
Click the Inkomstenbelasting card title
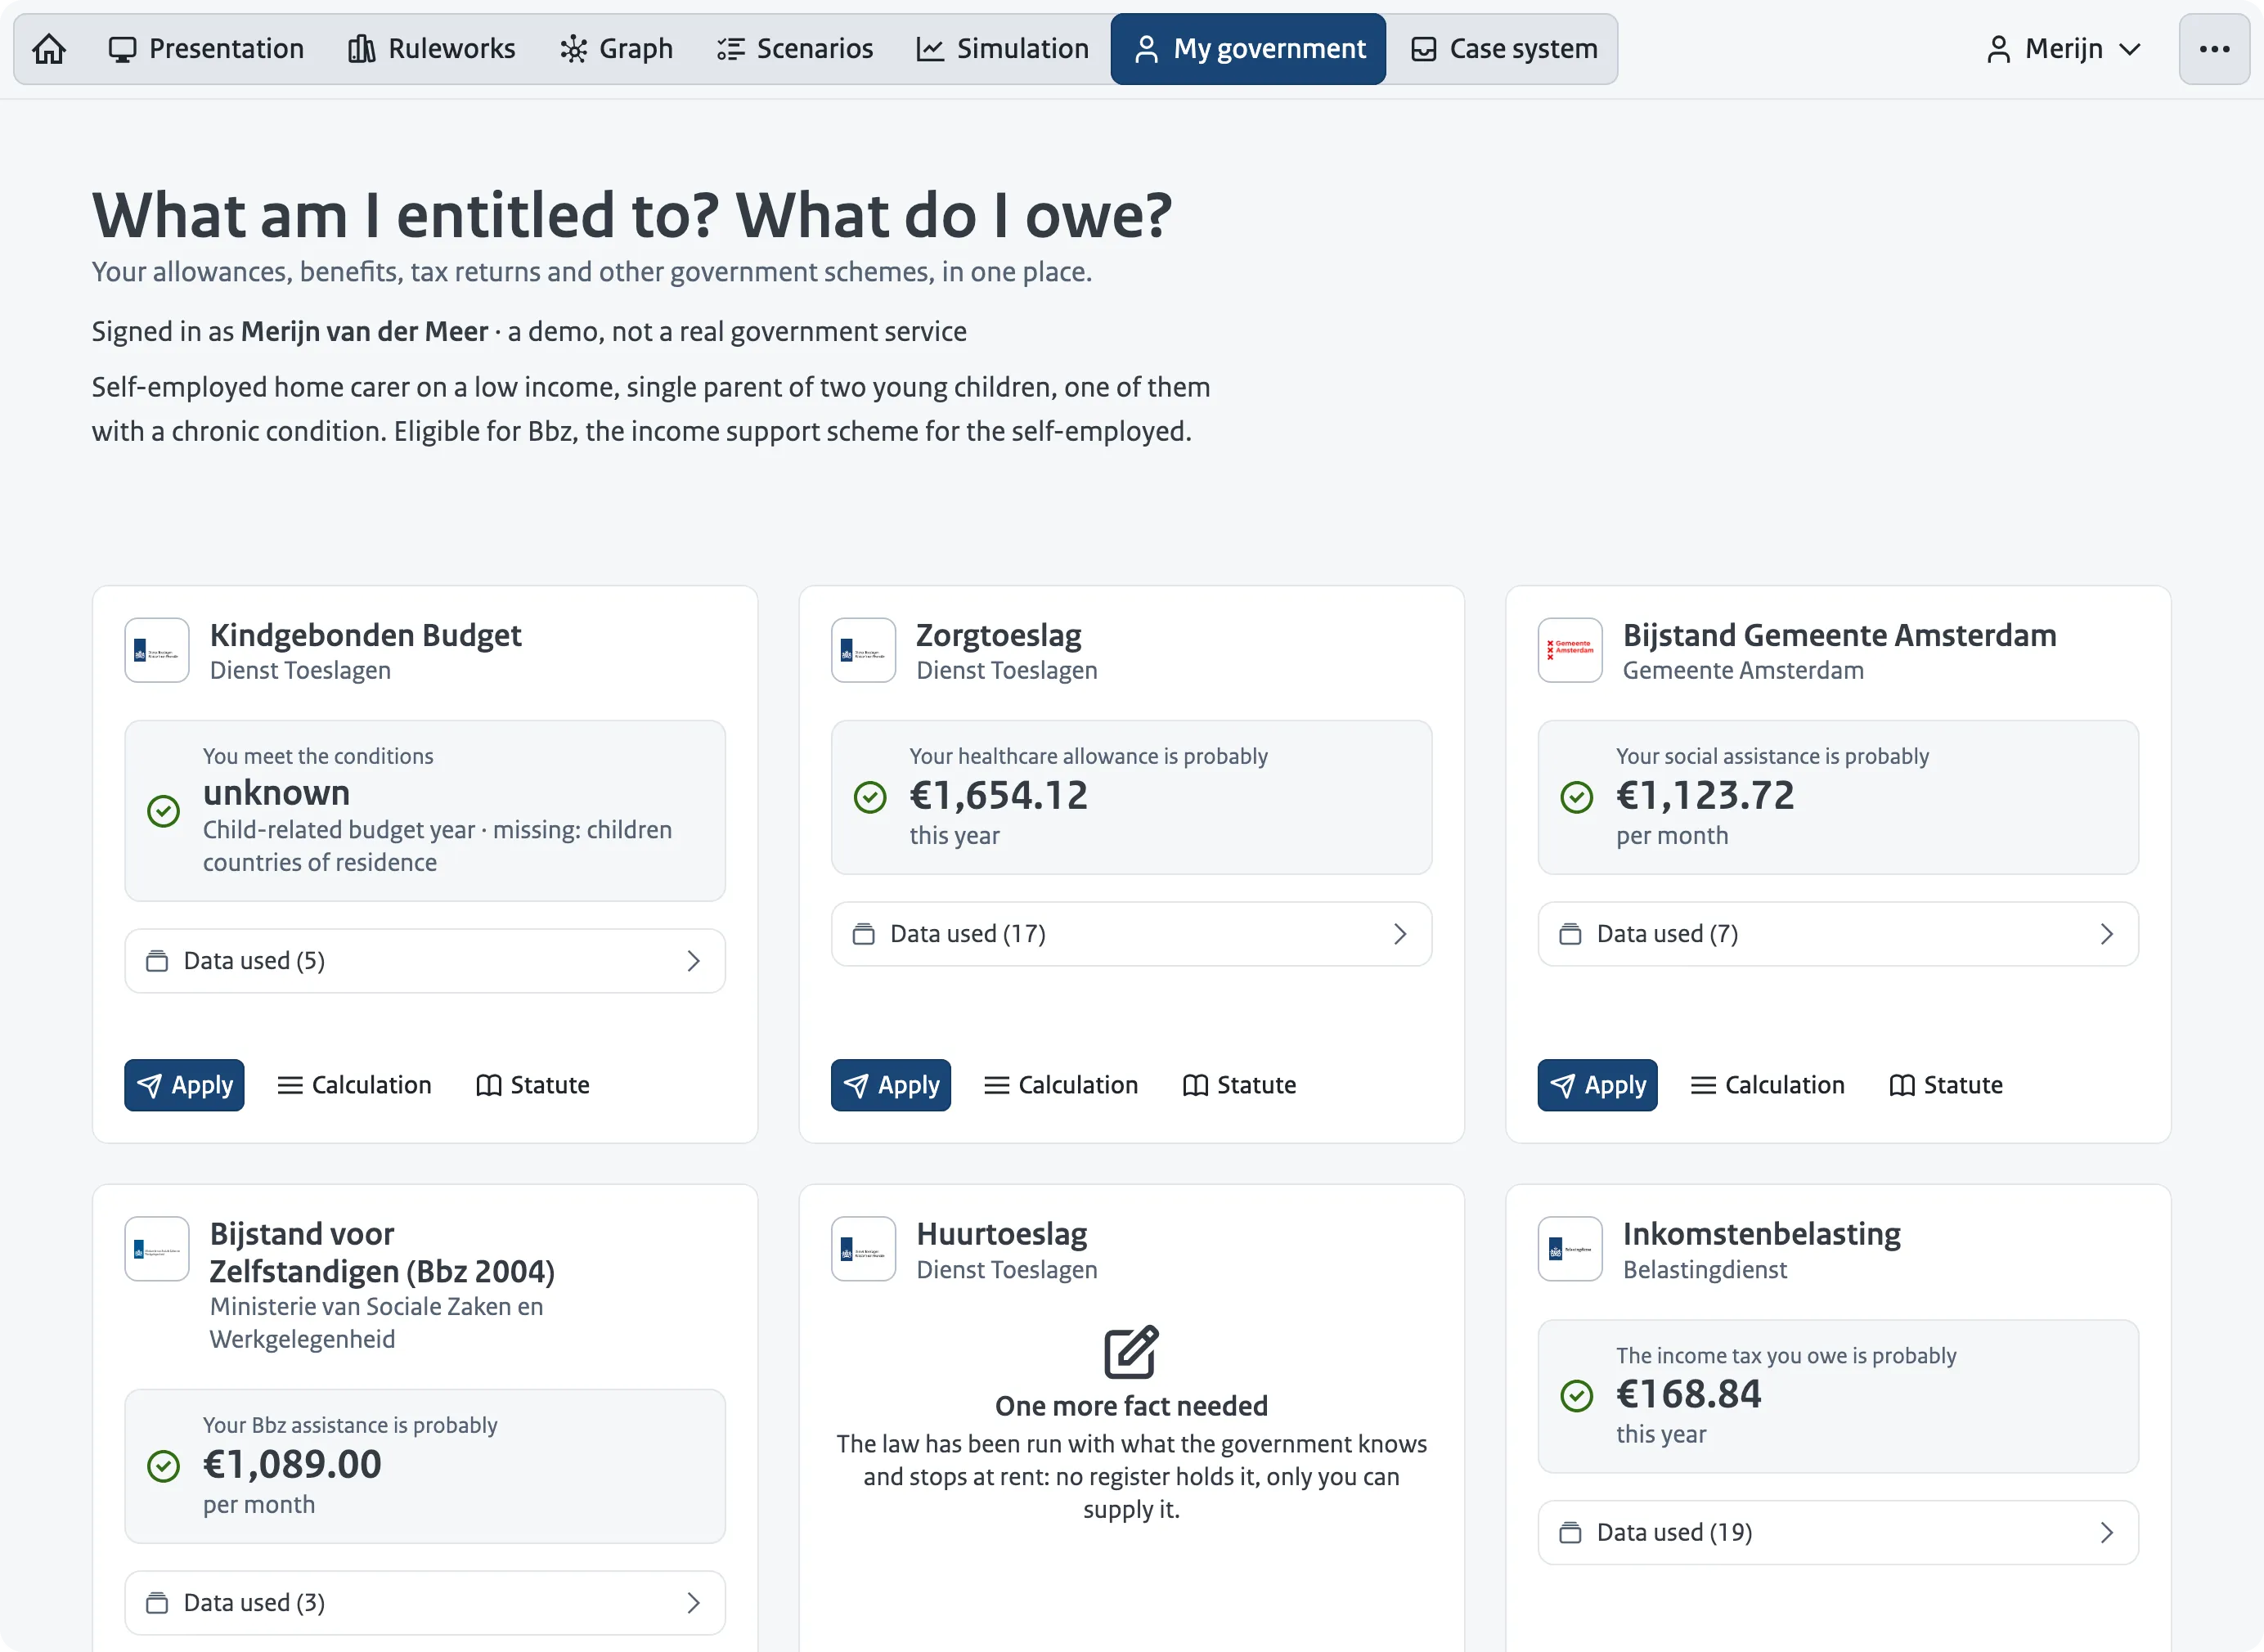pyautogui.click(x=1761, y=1234)
